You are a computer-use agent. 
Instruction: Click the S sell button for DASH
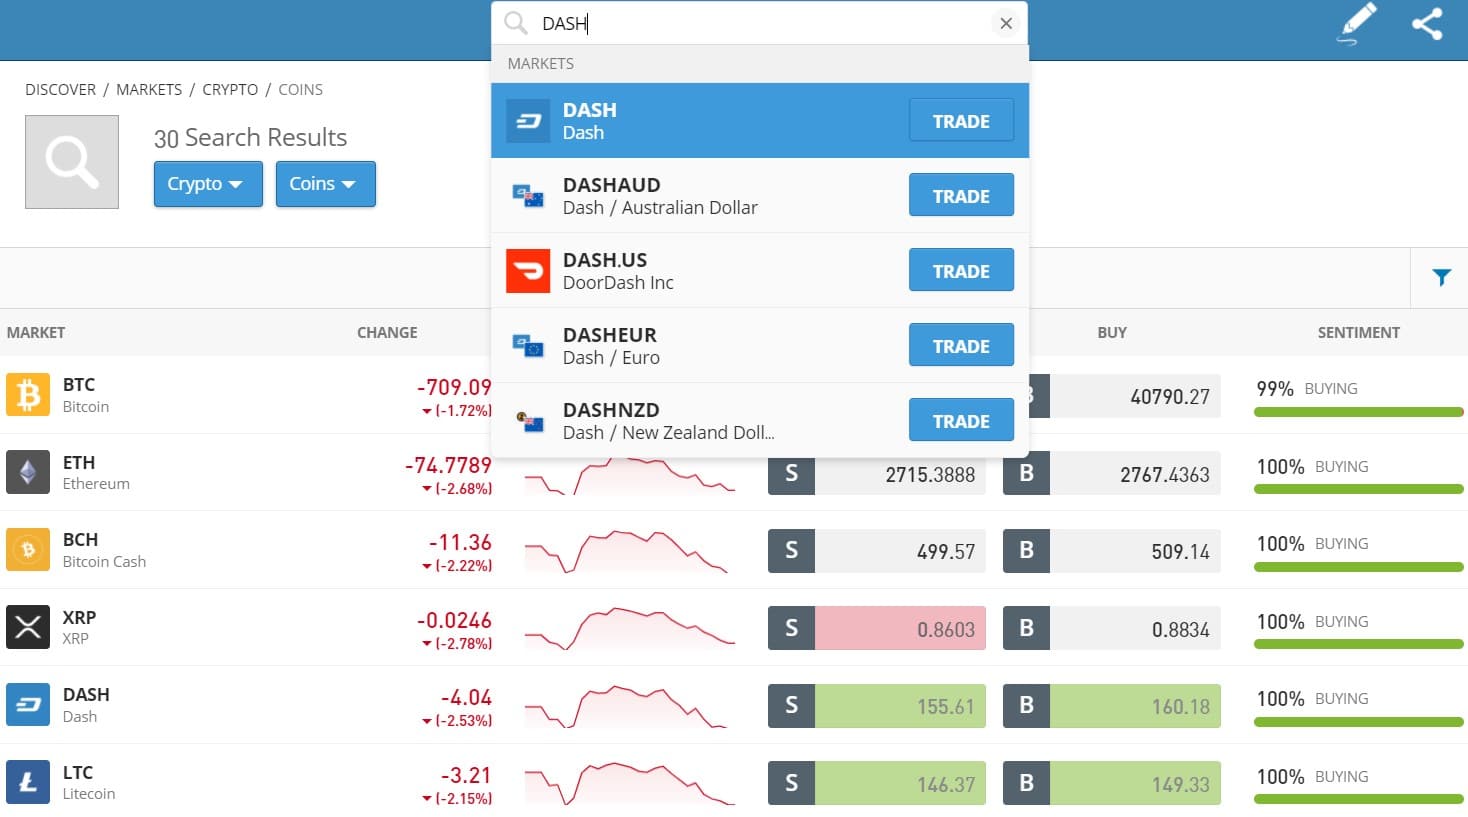[x=791, y=705]
